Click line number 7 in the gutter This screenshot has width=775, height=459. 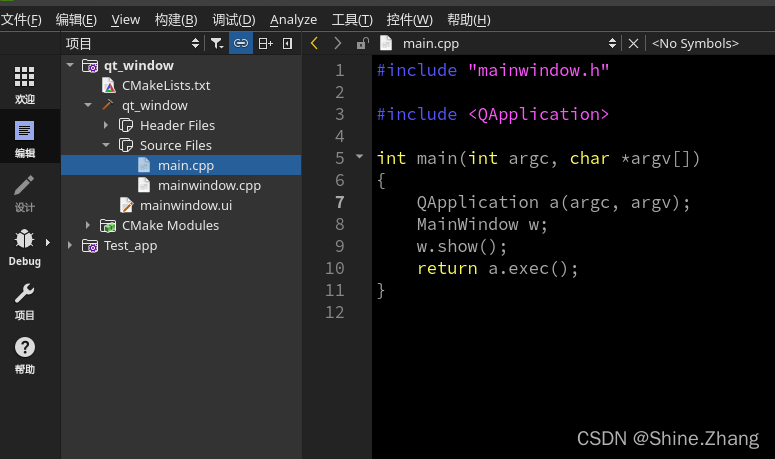pos(340,202)
